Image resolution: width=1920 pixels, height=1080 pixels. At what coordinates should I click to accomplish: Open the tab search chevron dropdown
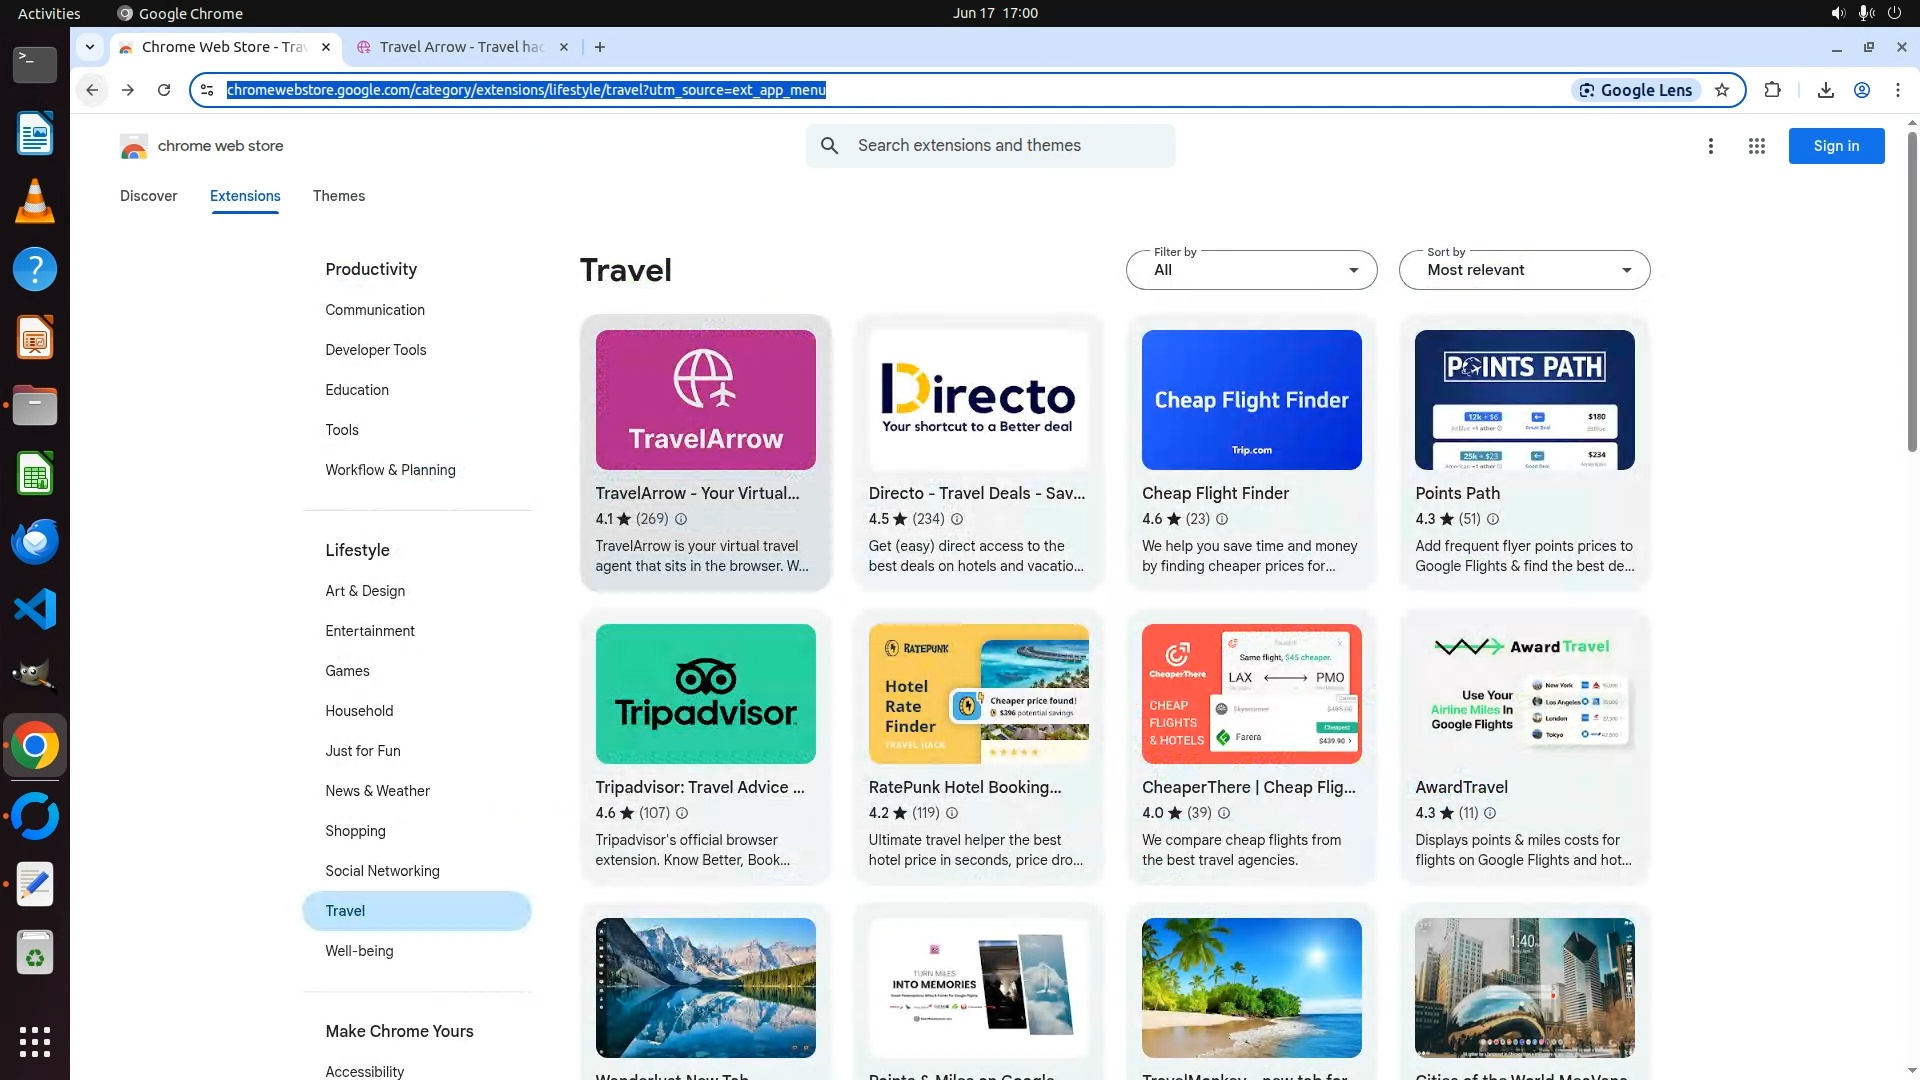(90, 47)
